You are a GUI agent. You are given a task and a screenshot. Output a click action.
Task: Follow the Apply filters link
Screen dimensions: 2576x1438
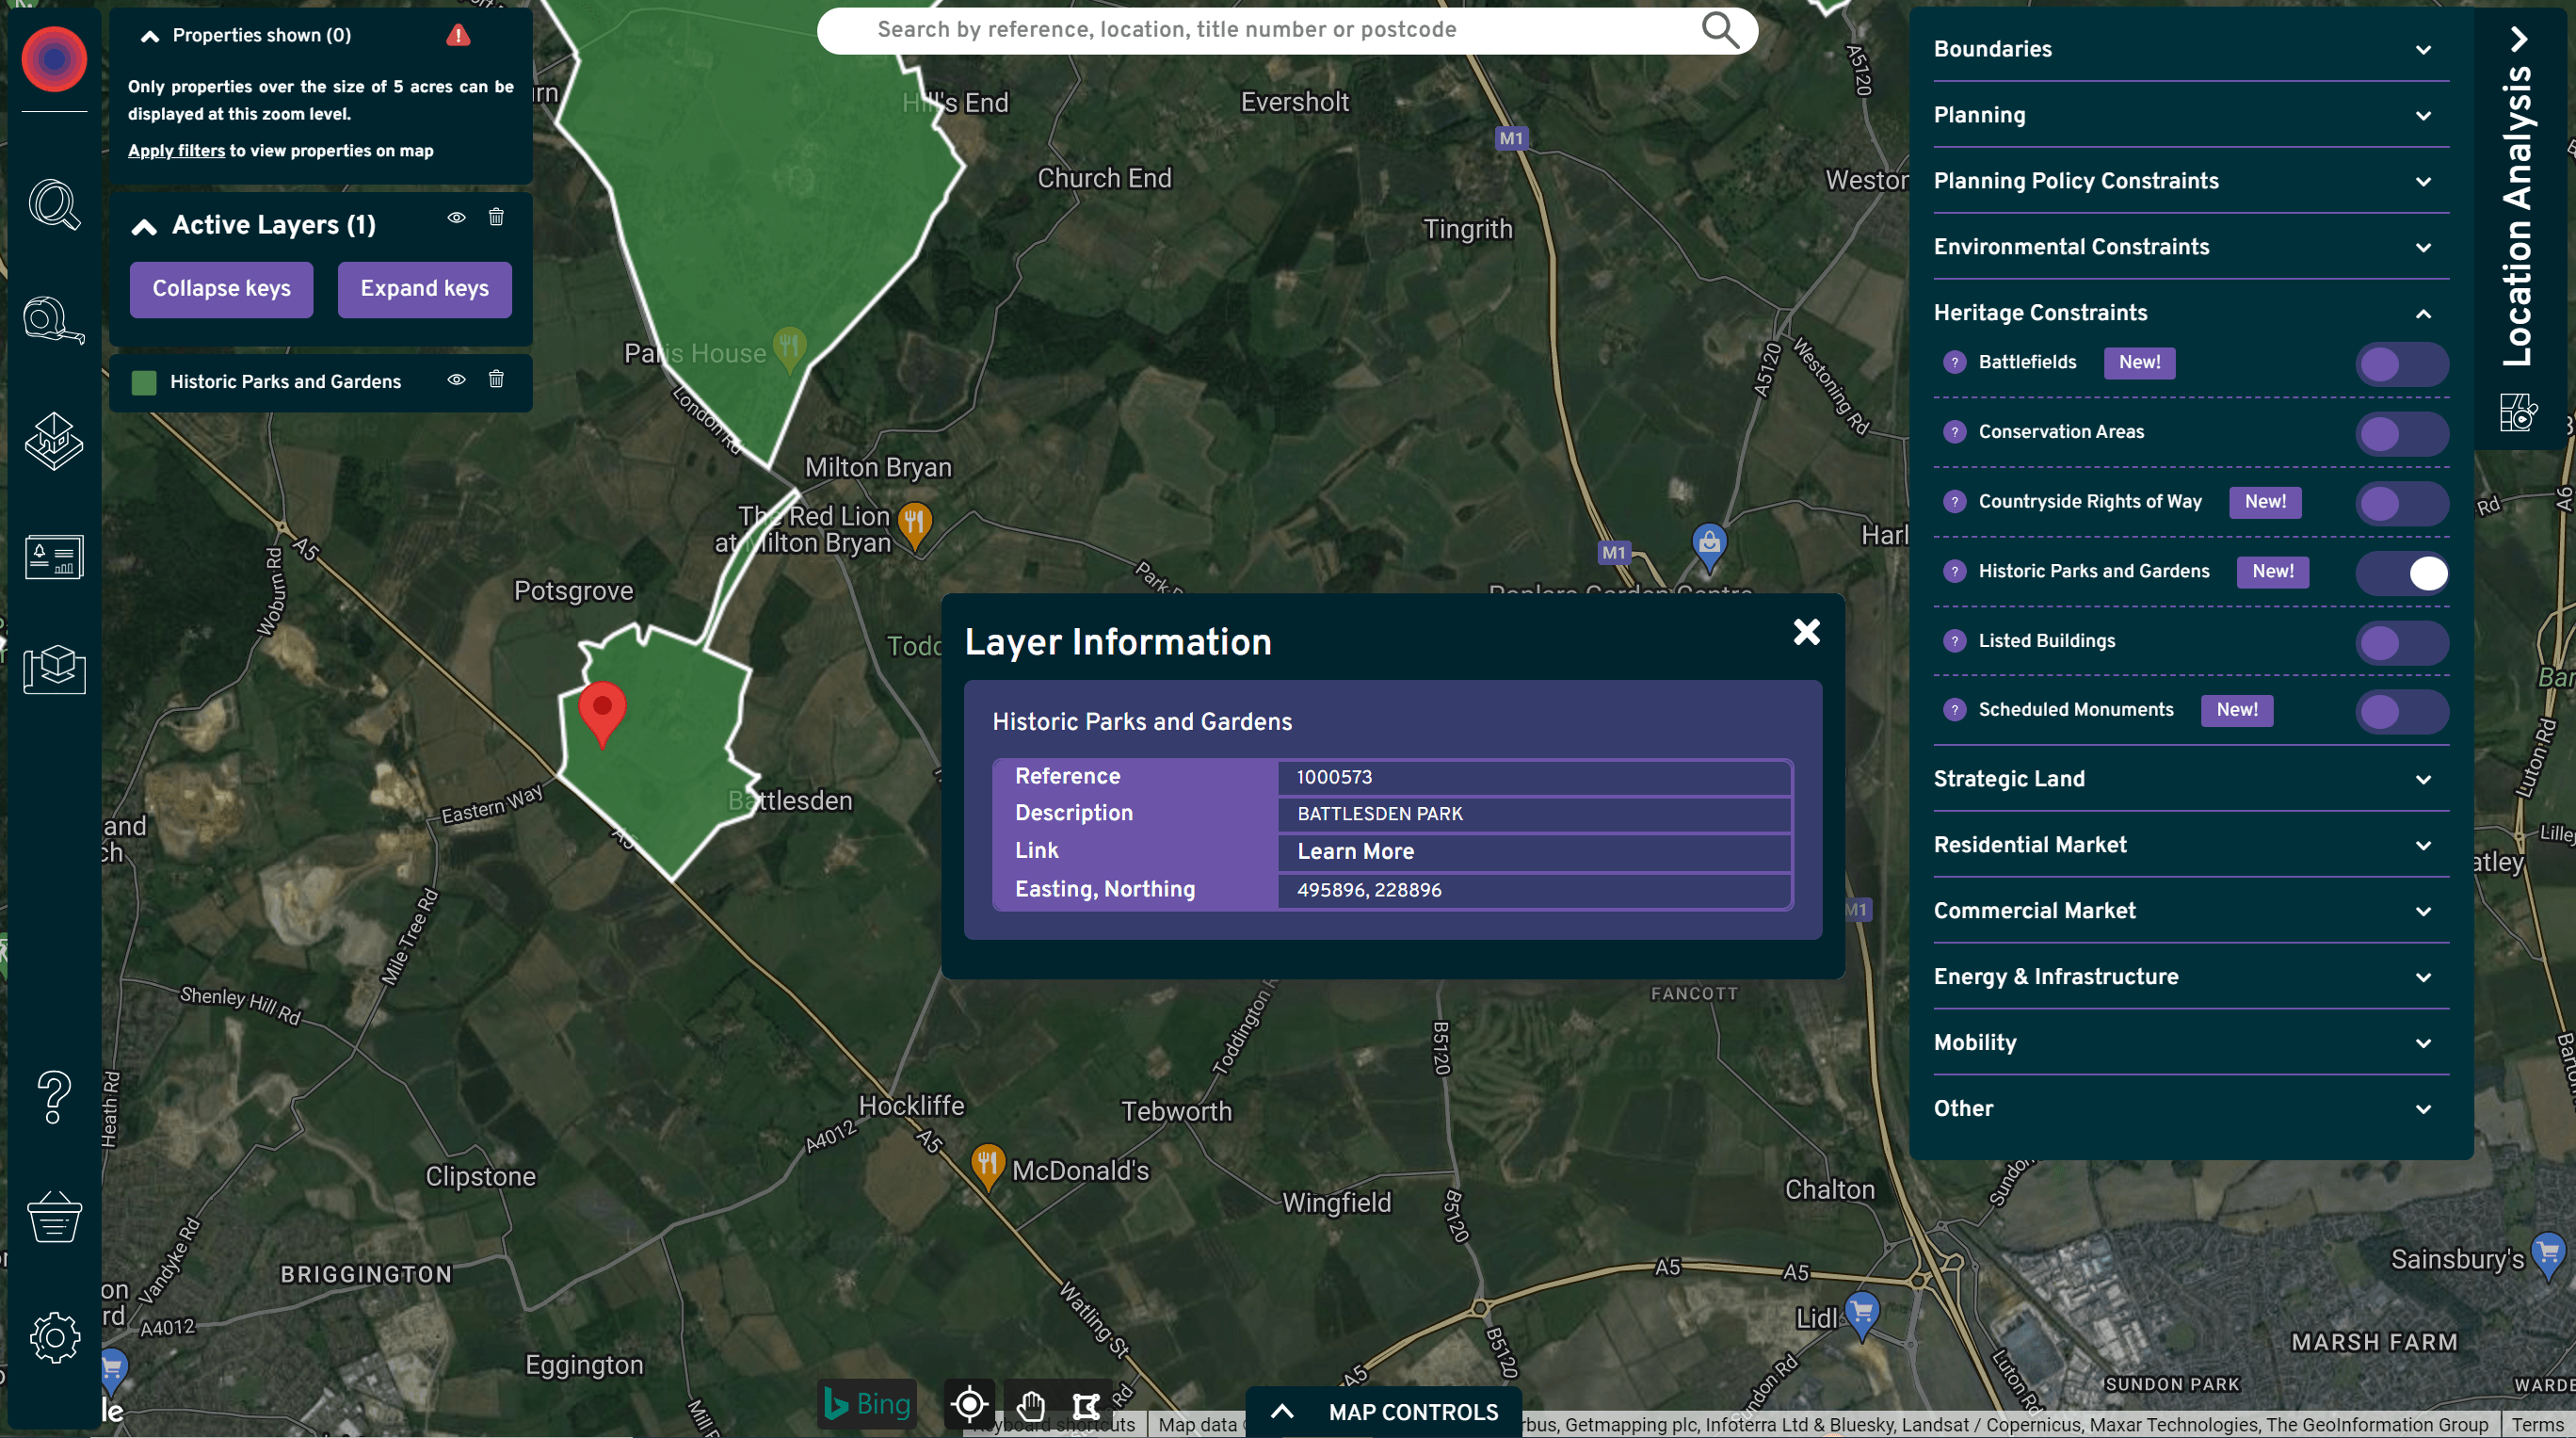[x=176, y=151]
